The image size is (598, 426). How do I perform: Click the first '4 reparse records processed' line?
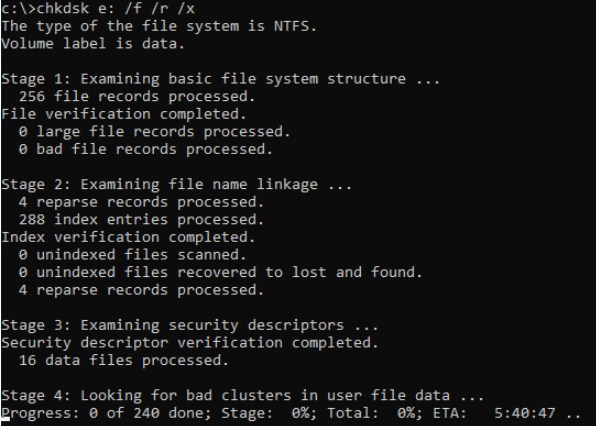tap(141, 202)
